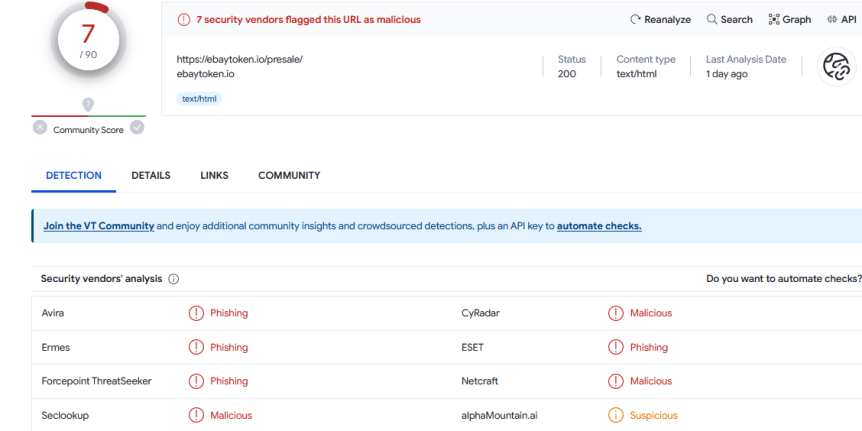
Task: Click the CyRadar malicious alert icon
Action: 615,313
